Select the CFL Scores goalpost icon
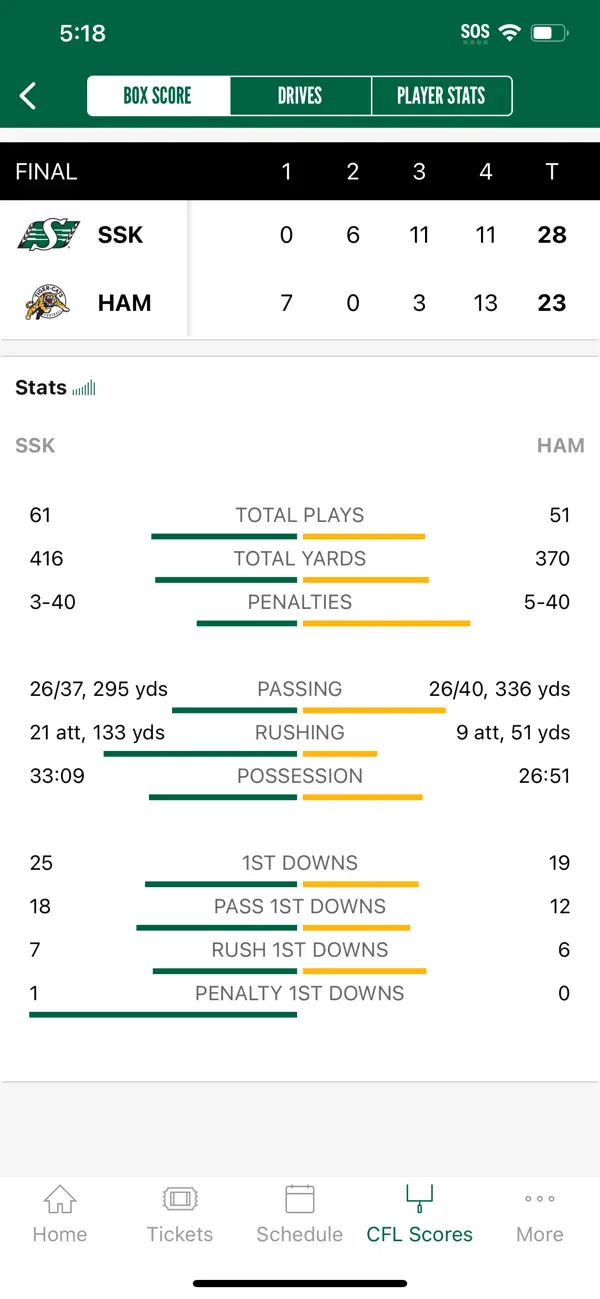The image size is (600, 1299). click(x=419, y=1198)
